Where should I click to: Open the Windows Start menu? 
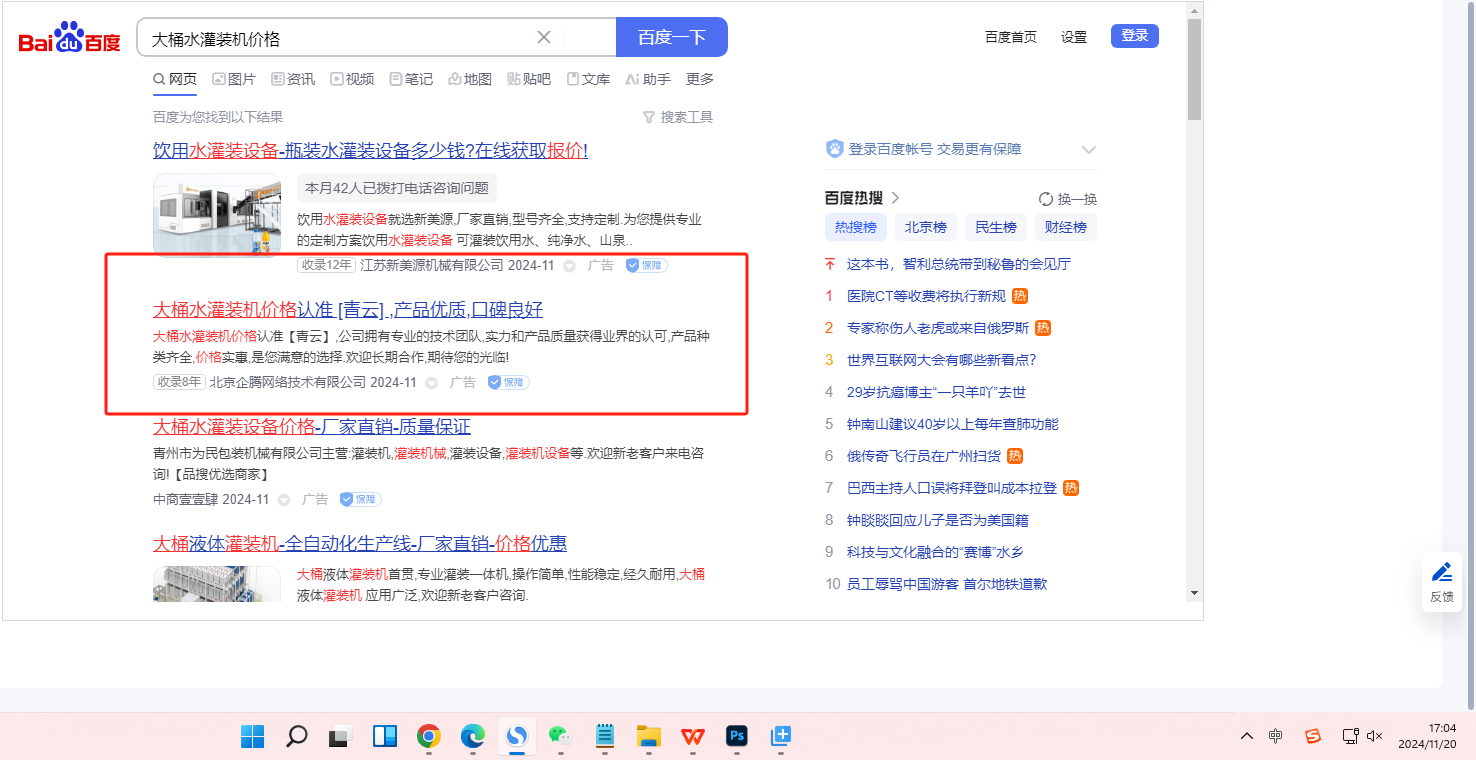tap(252, 737)
